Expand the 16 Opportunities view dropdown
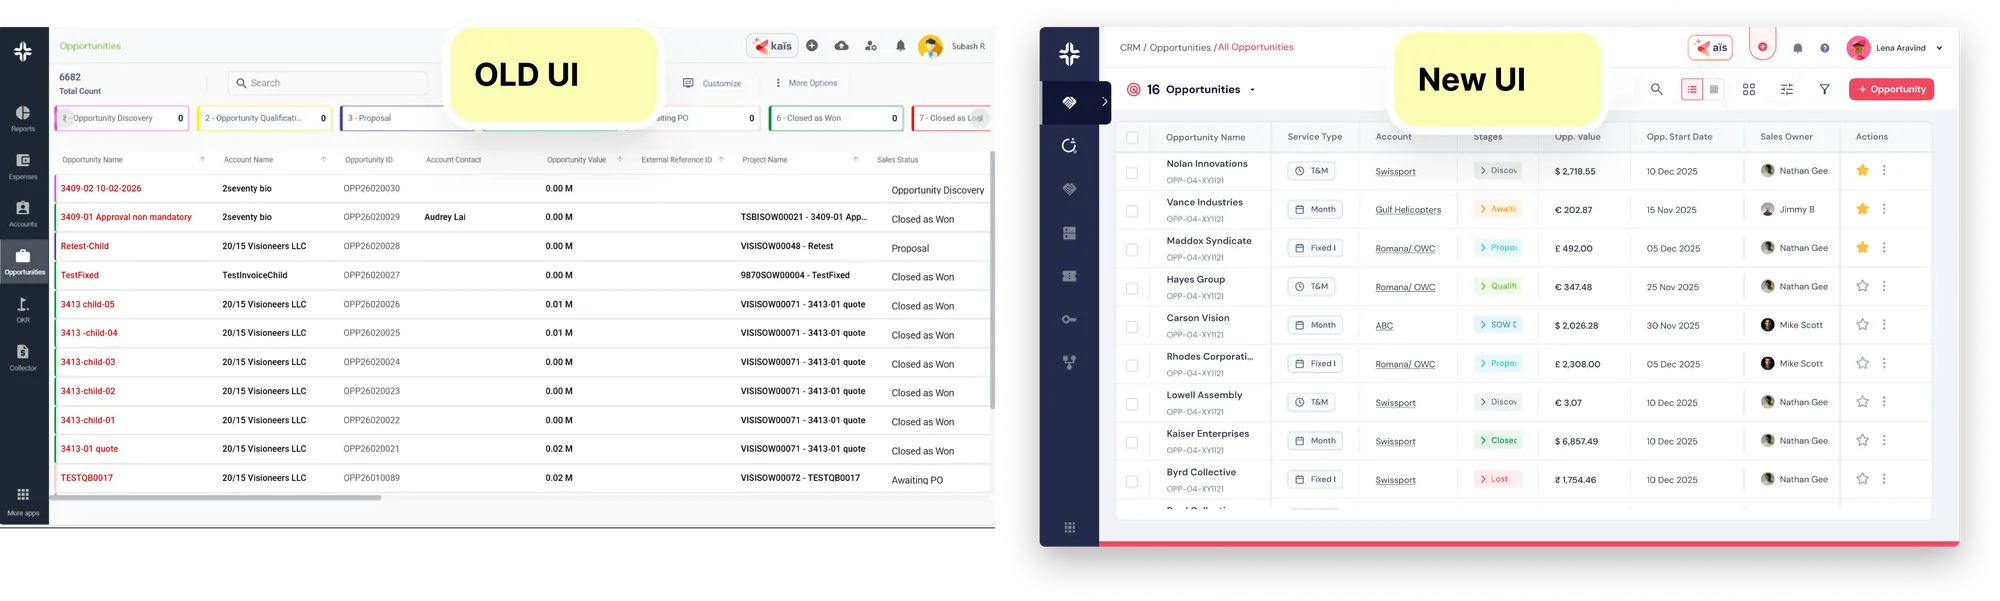 1252,90
